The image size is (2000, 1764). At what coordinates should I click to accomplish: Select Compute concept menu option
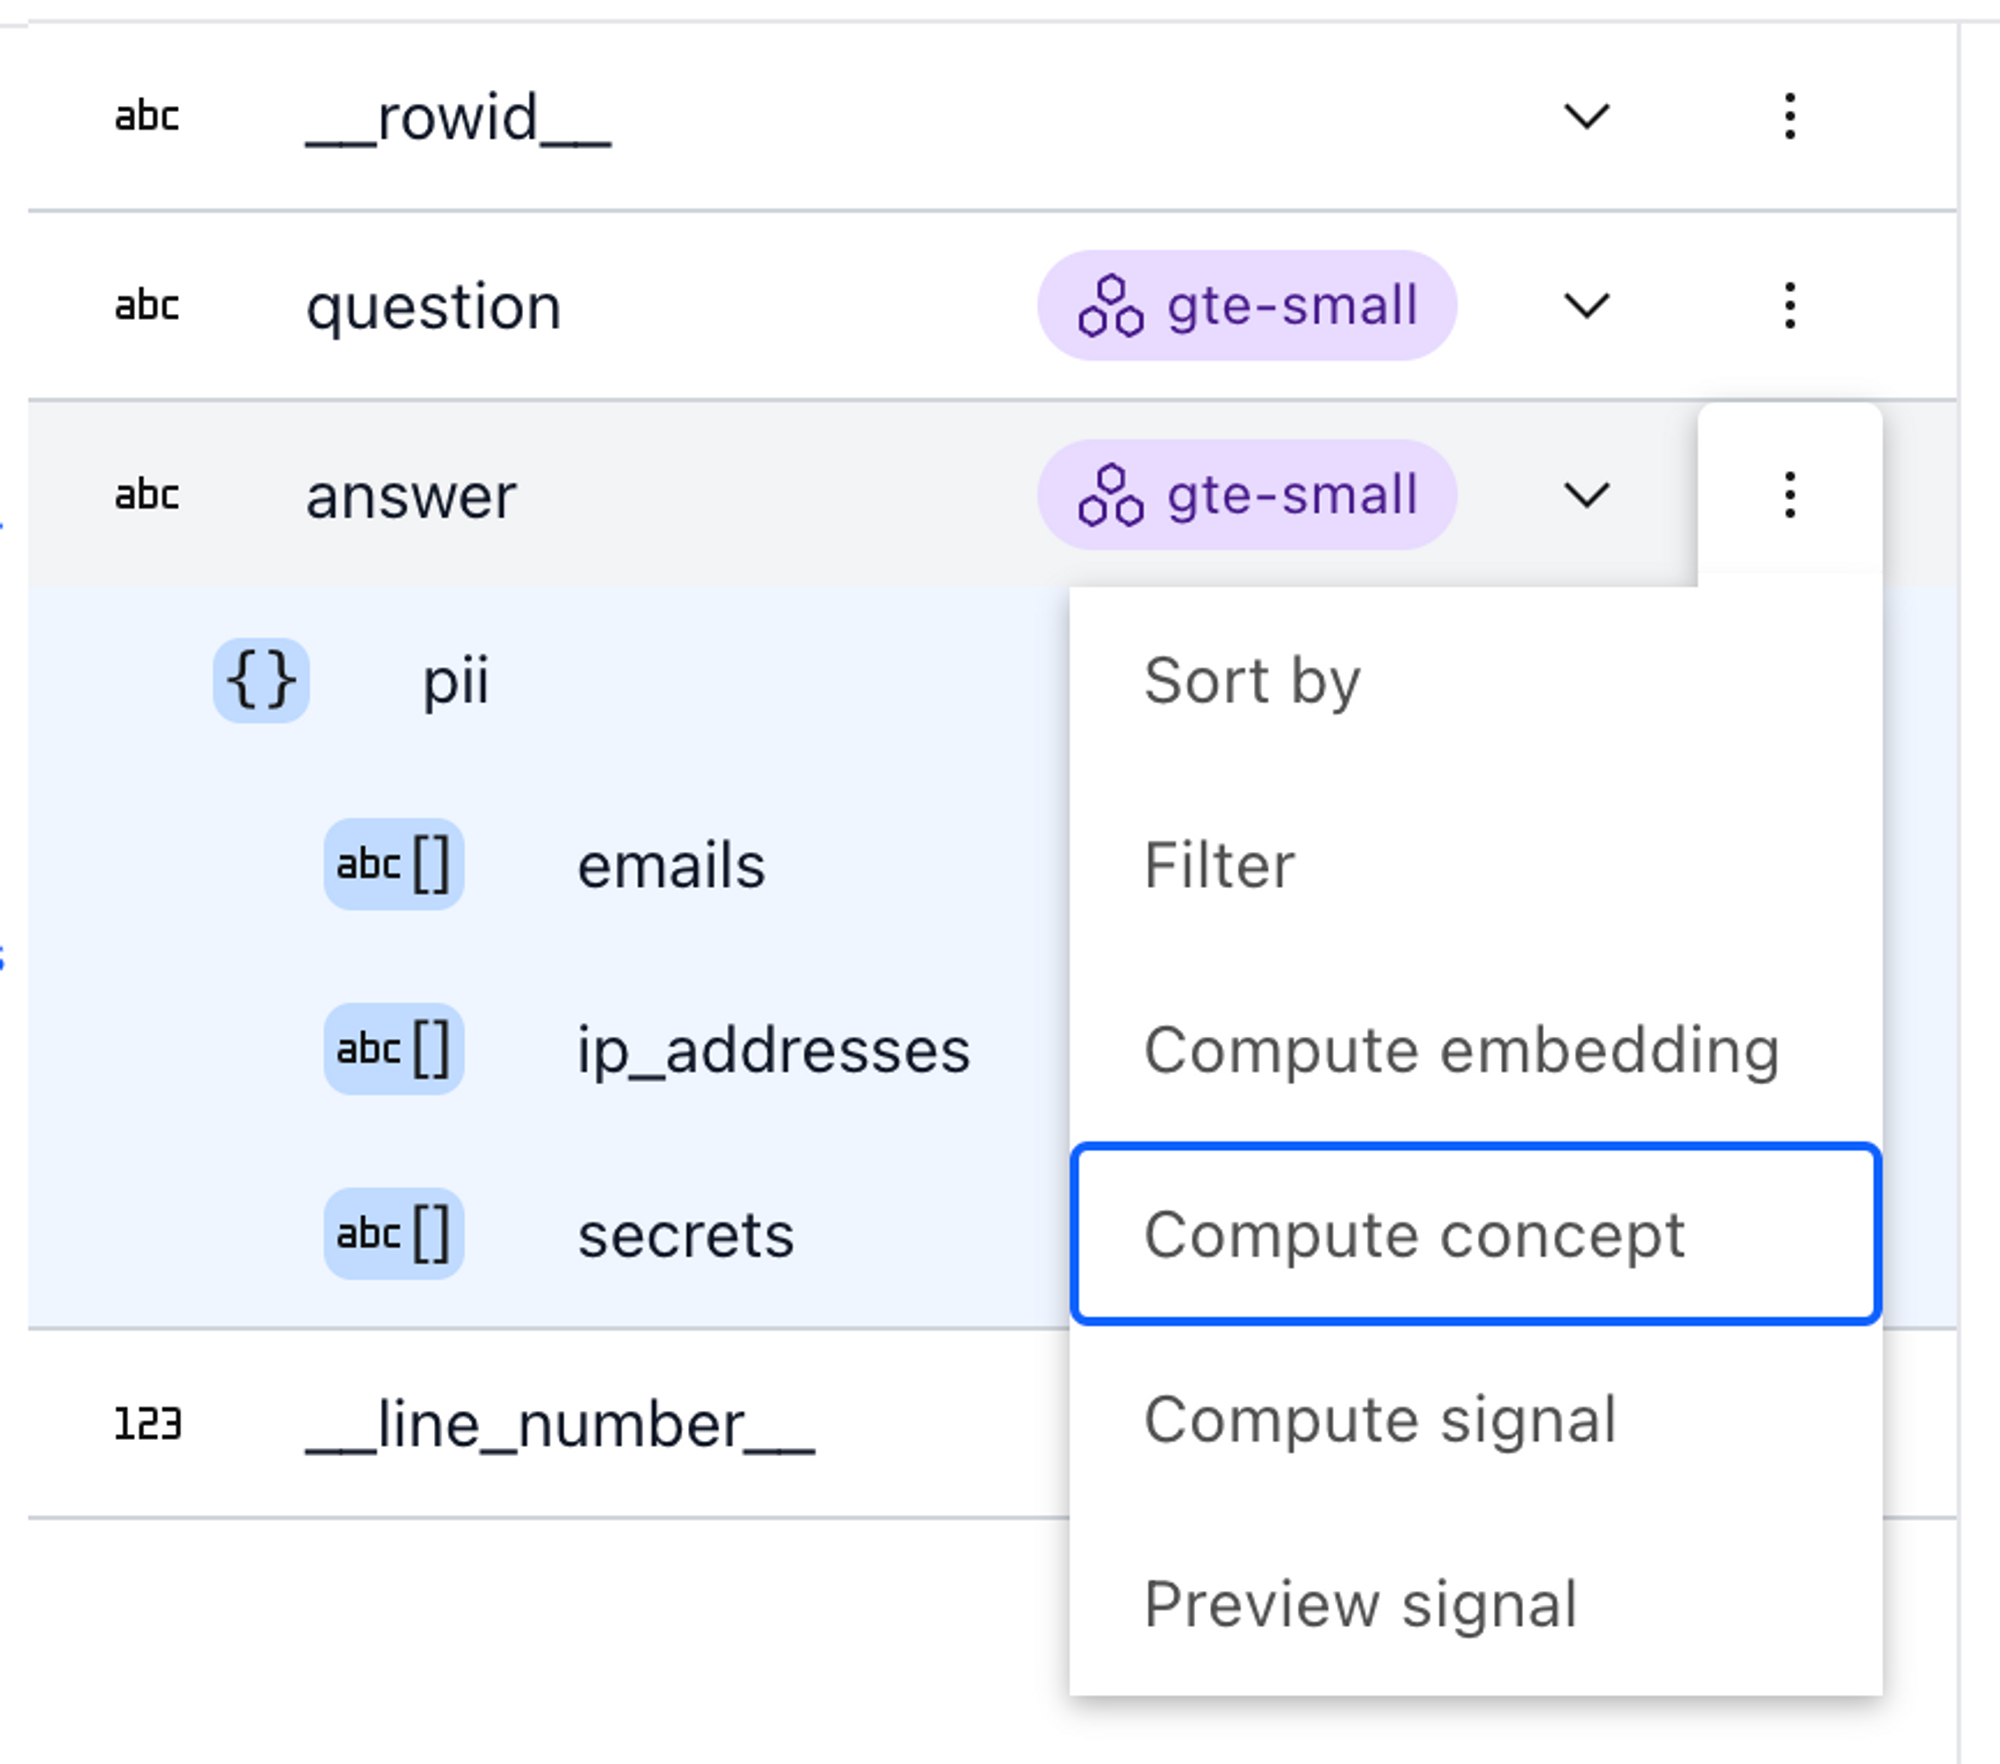point(1475,1234)
